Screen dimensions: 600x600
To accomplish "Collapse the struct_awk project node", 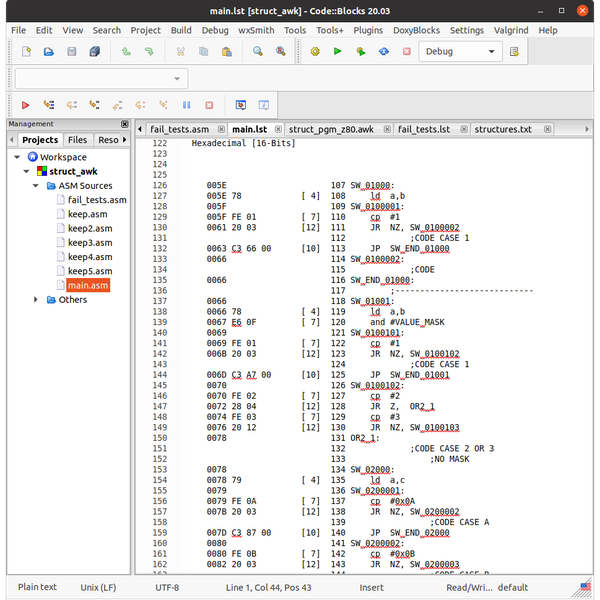I will point(26,171).
